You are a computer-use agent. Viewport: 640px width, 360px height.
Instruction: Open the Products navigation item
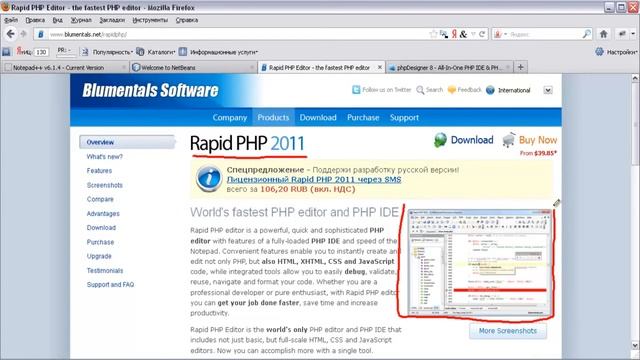coord(273,118)
